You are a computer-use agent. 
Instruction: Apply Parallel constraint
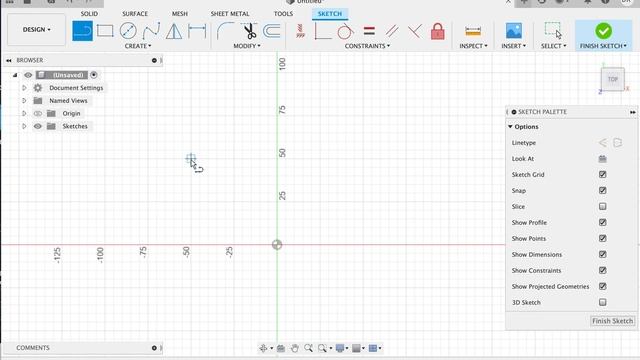(392, 31)
